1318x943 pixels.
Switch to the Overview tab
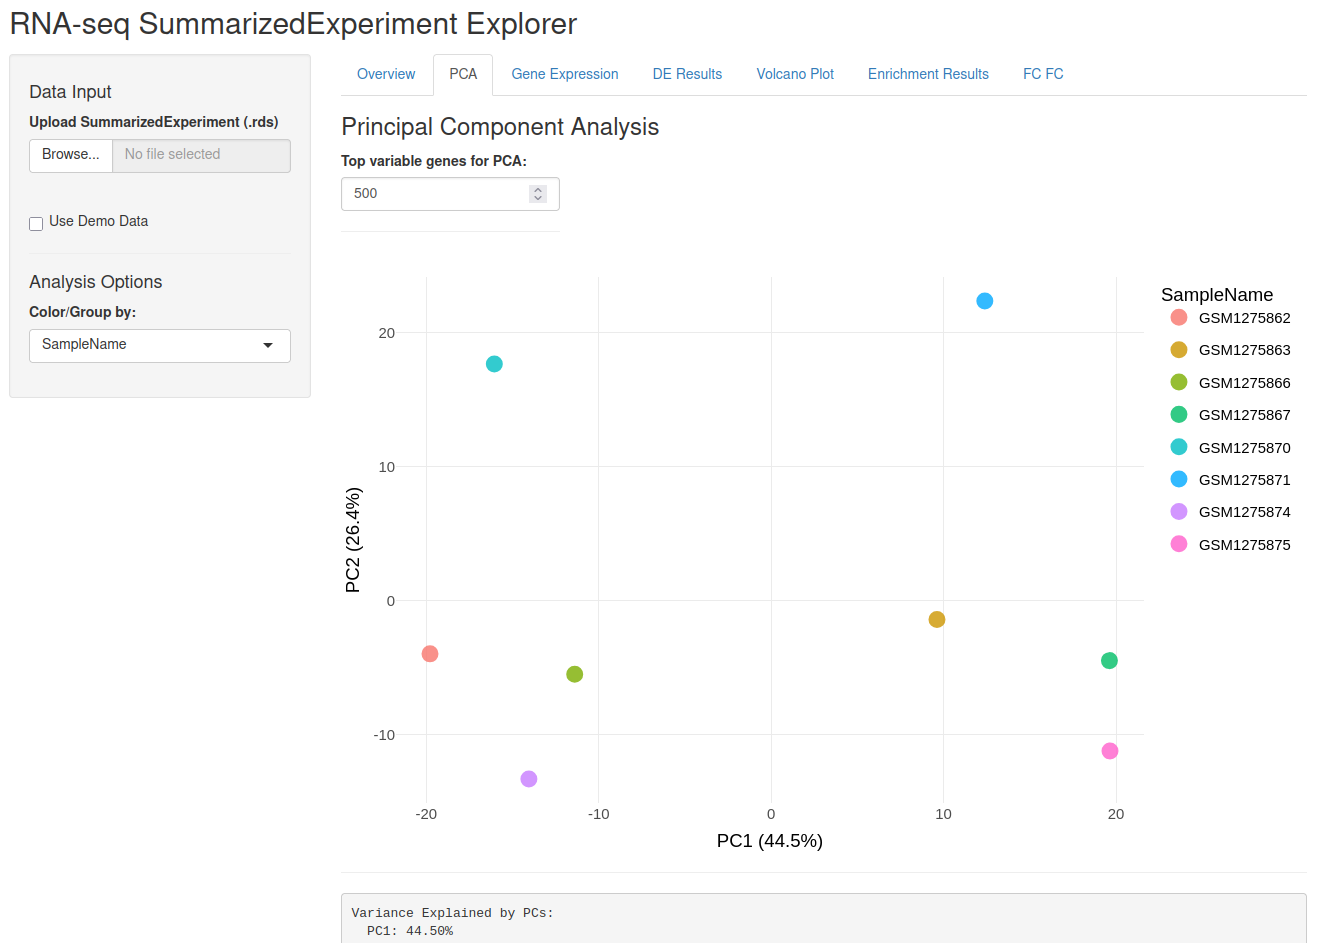click(x=386, y=74)
